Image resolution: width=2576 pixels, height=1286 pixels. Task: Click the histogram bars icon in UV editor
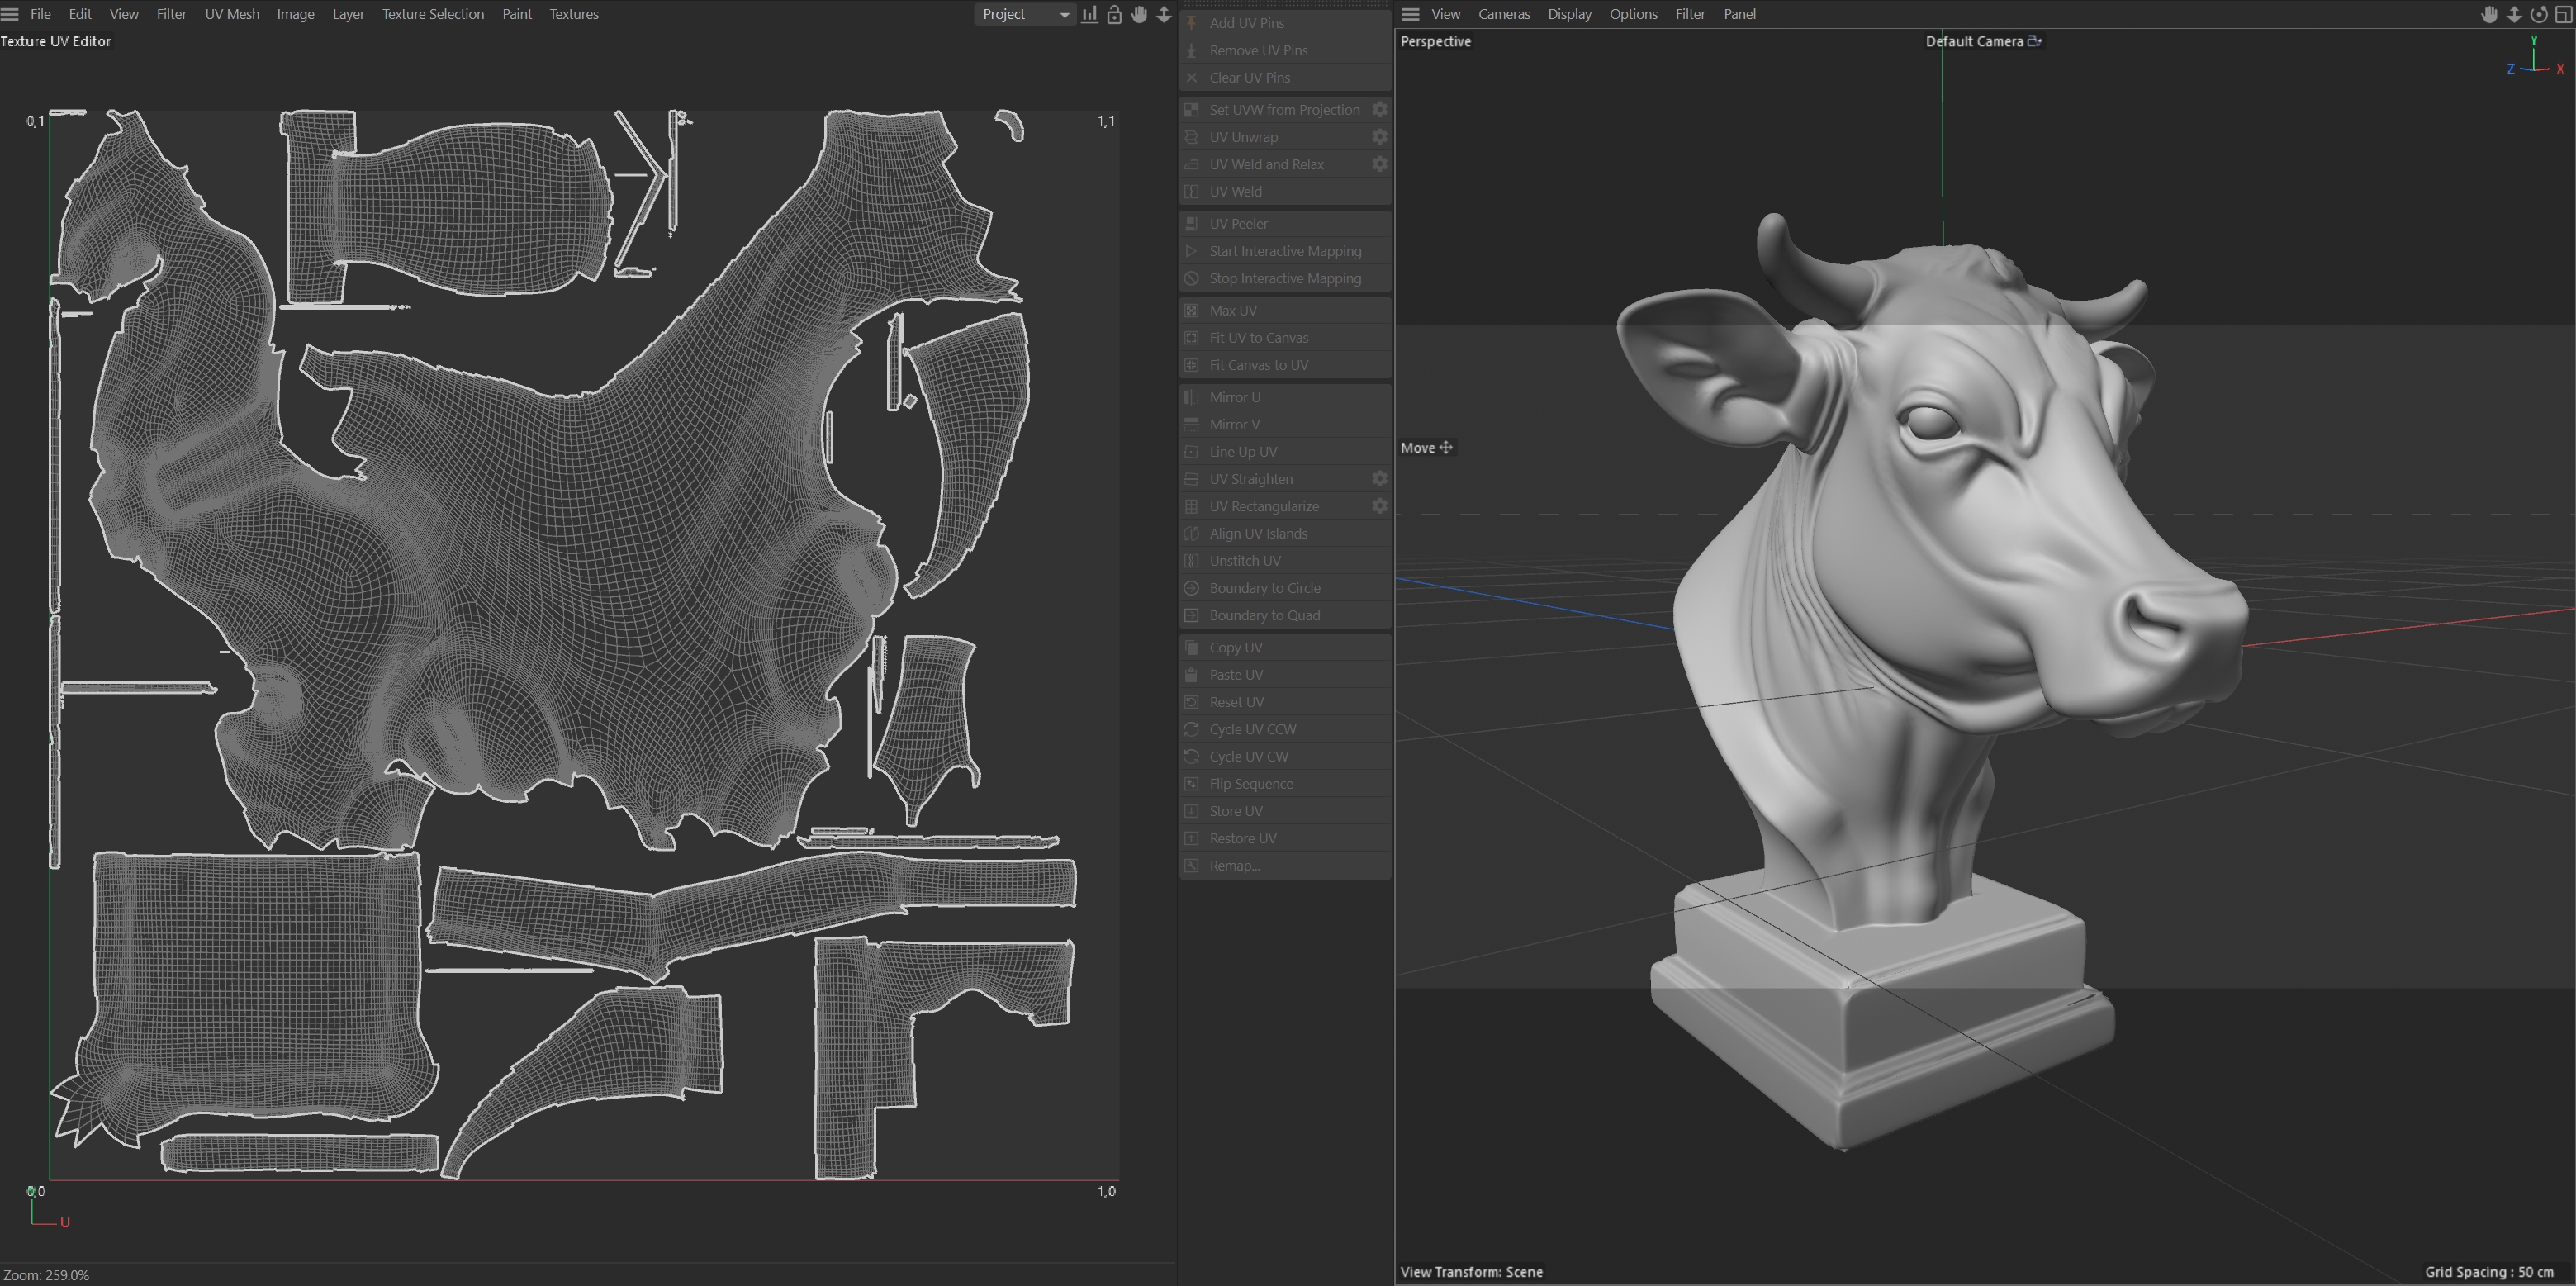[x=1089, y=14]
